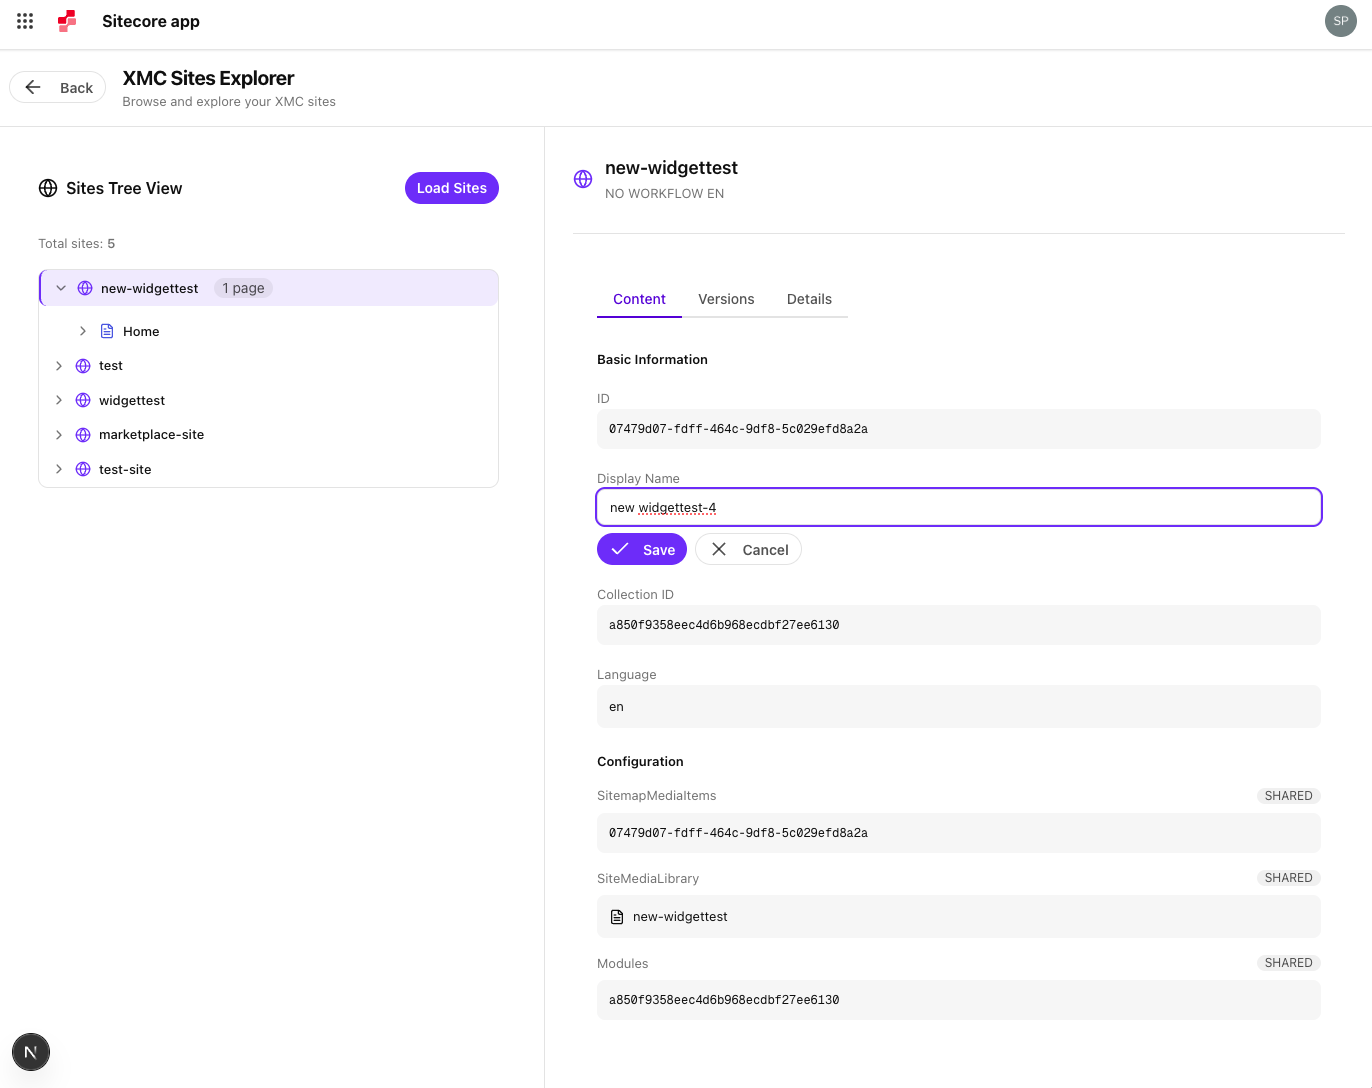This screenshot has height=1088, width=1372.
Task: Click the globe icon next to marketplace-site
Action: (x=82, y=434)
